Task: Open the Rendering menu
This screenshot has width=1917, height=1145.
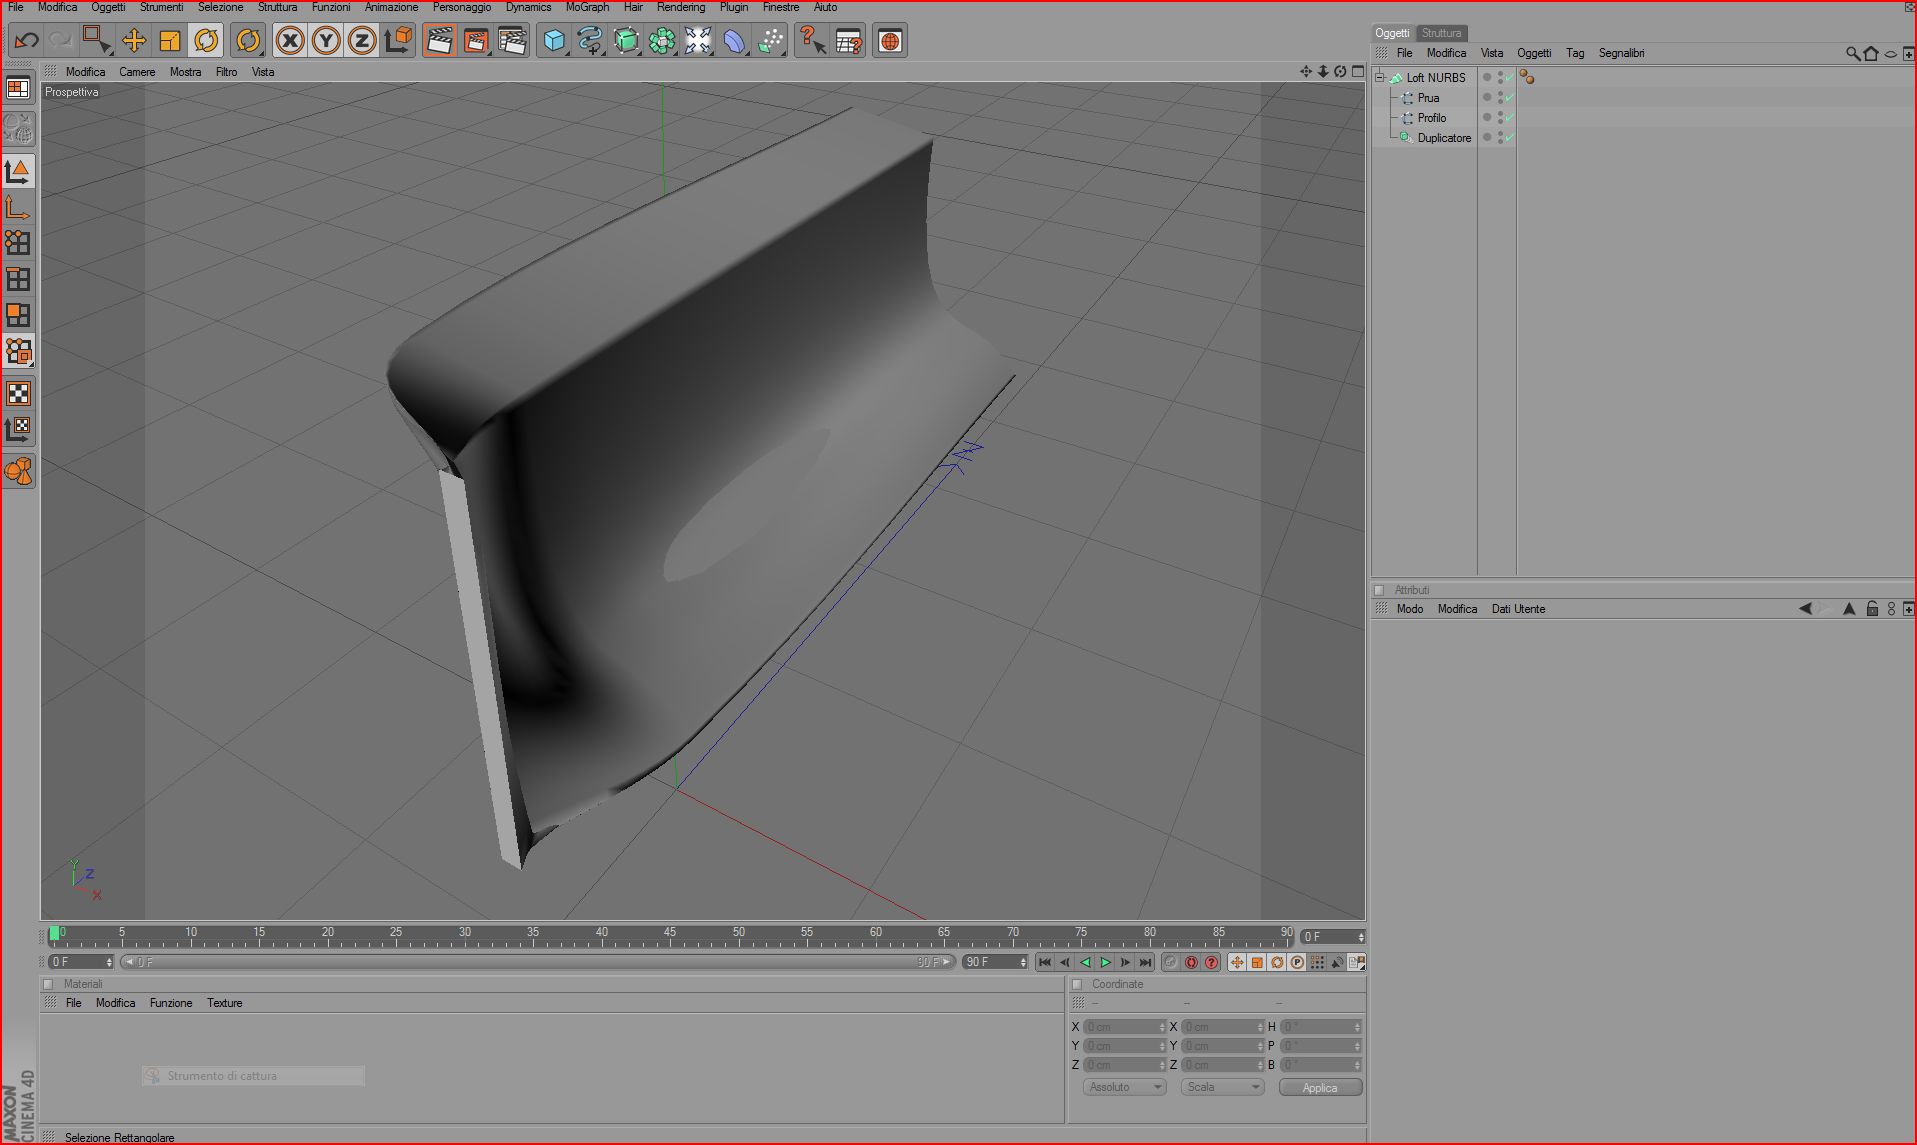Action: (x=681, y=7)
